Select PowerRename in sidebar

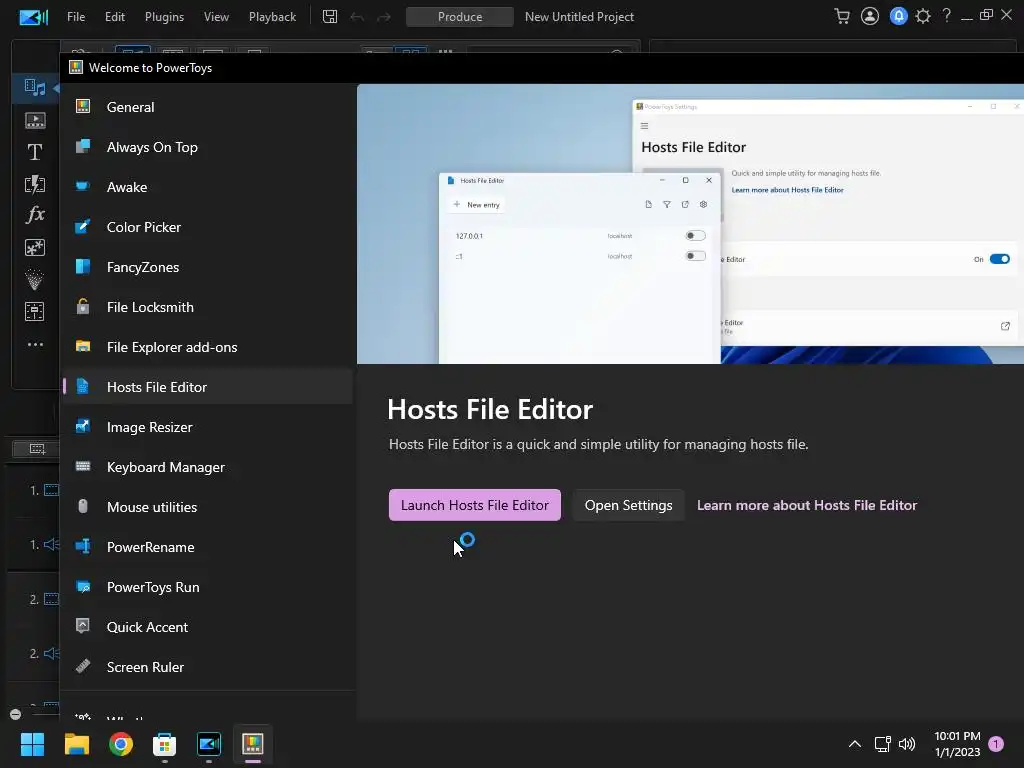[208, 547]
